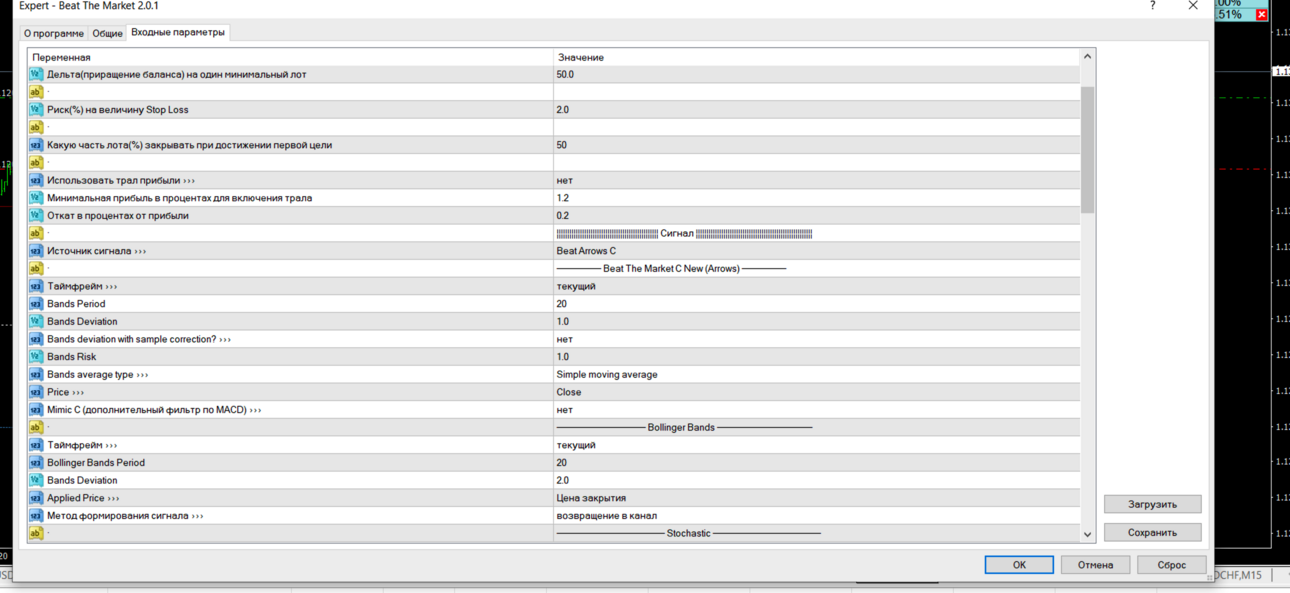Click the icon beside 'Applied Price'
Screen dimensions: 1290x593
pos(36,498)
